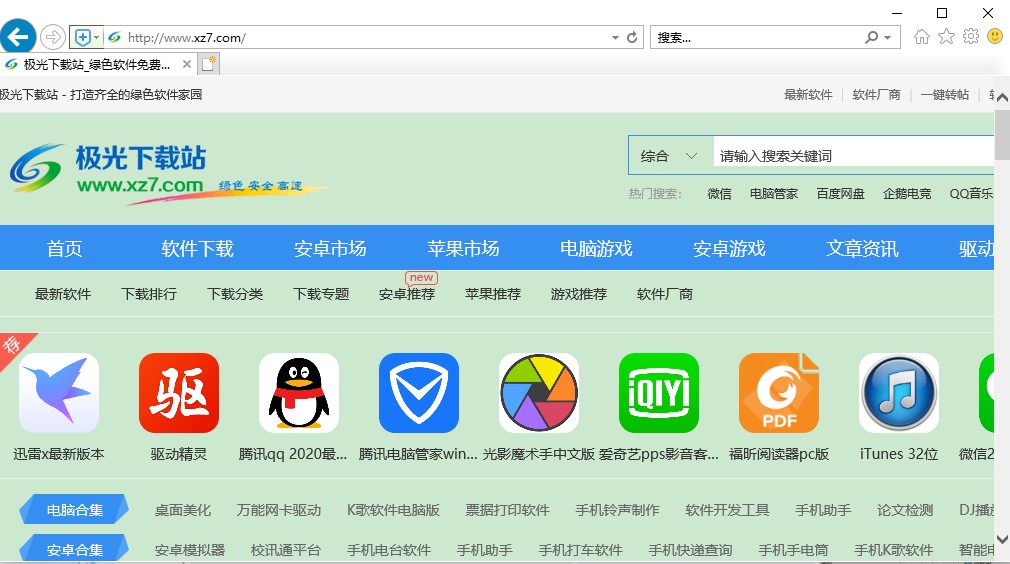The width and height of the screenshot is (1010, 564).
Task: Expand the address bar history dropdown arrow
Action: tap(615, 38)
